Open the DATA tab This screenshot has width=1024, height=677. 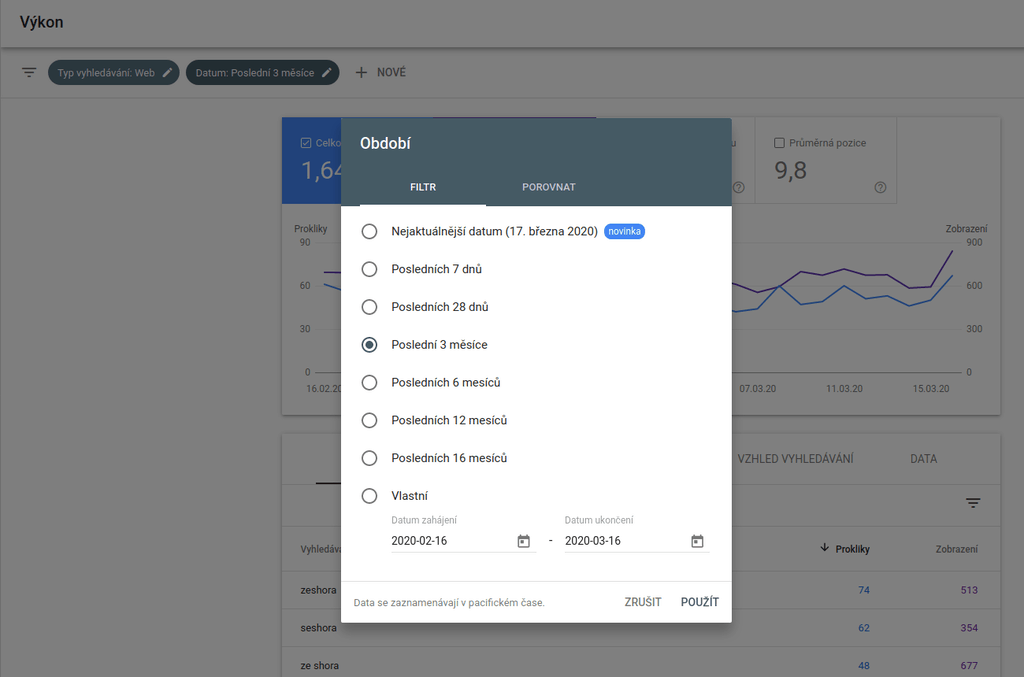click(923, 459)
